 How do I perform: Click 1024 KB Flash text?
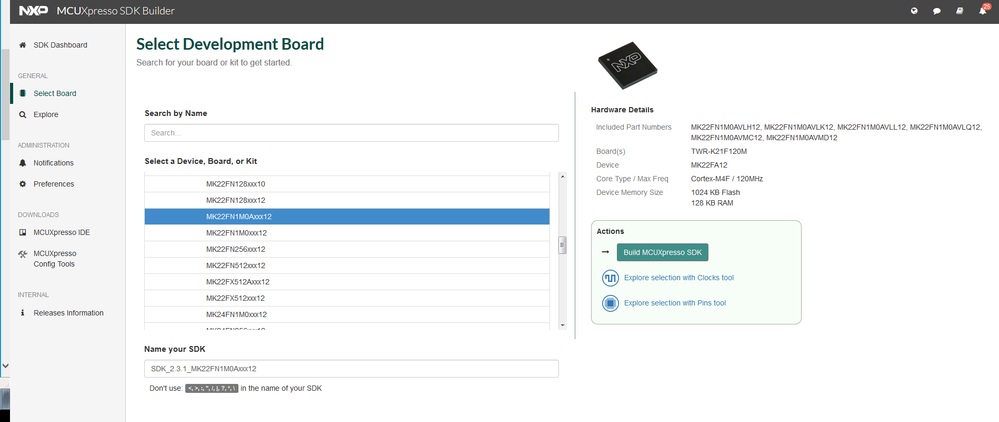coord(715,192)
